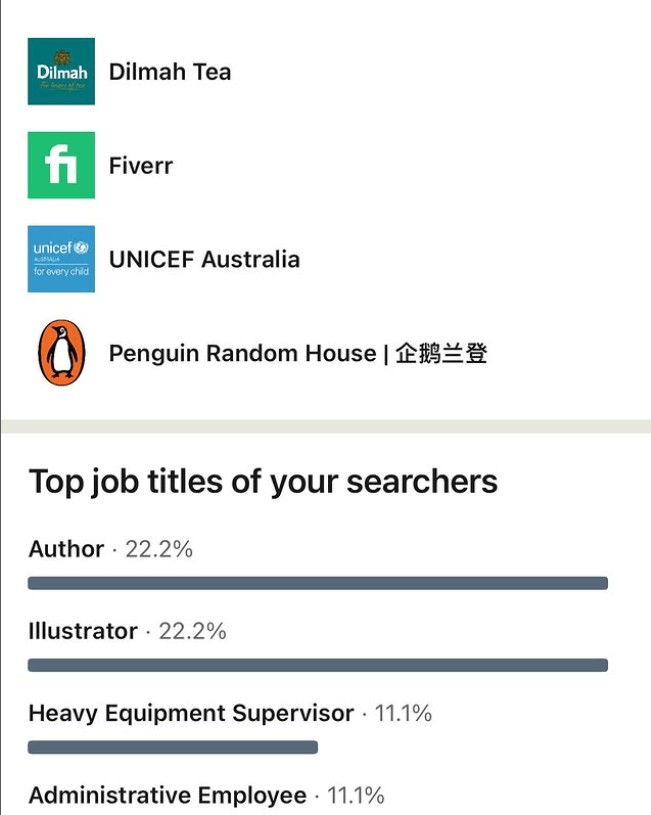Click the green Fiverr logo
This screenshot has height=815, width=651.
(61, 165)
